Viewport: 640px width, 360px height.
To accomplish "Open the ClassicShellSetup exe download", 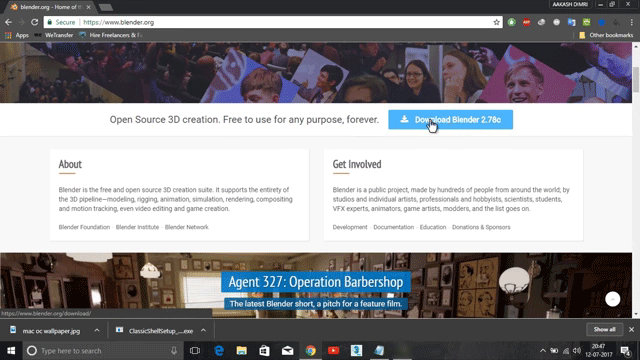I will [155, 331].
